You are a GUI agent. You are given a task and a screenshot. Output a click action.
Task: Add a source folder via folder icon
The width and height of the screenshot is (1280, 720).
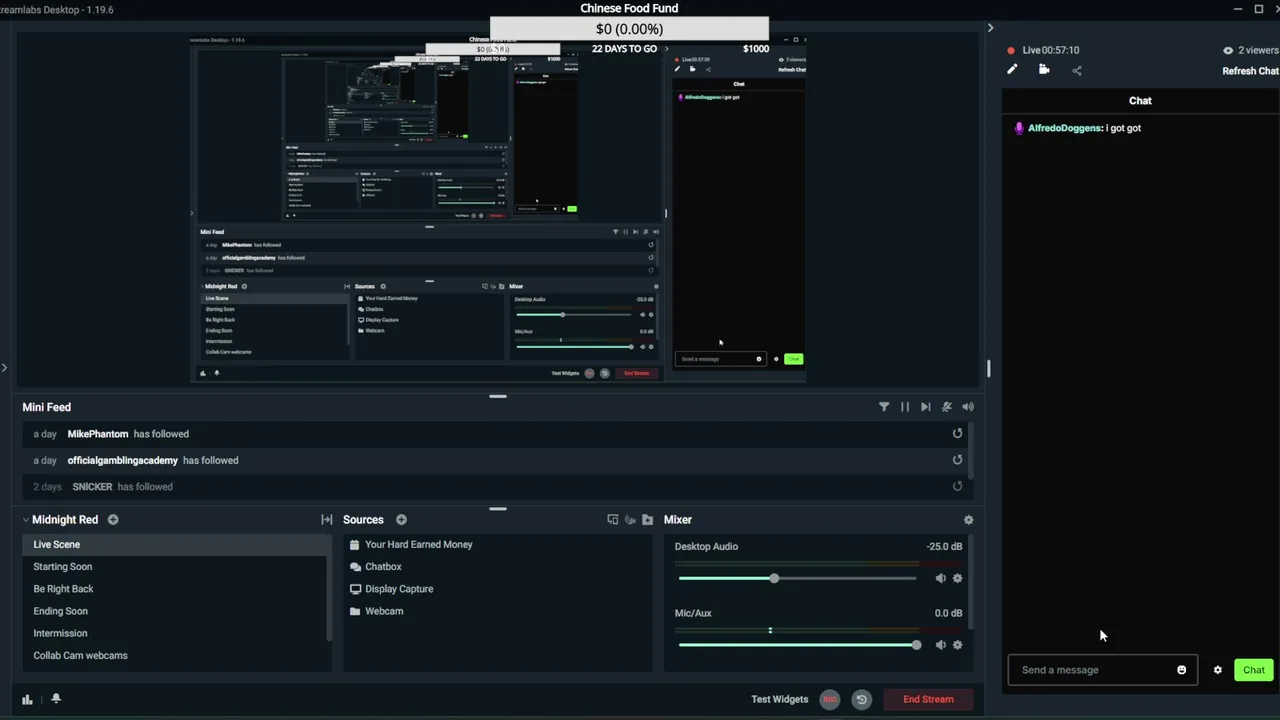pyautogui.click(x=647, y=520)
